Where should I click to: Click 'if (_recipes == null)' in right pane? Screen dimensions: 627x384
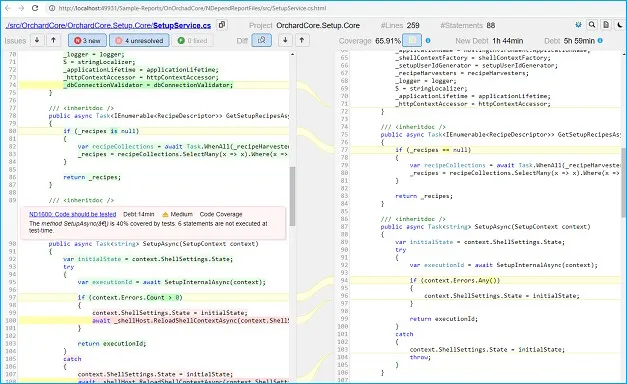(x=433, y=150)
